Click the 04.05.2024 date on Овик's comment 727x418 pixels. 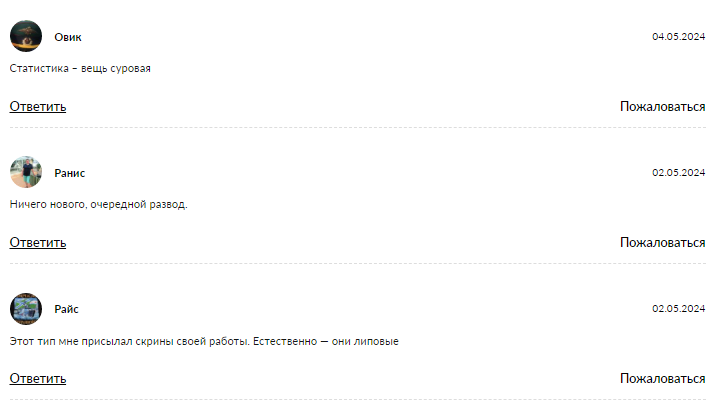679,37
